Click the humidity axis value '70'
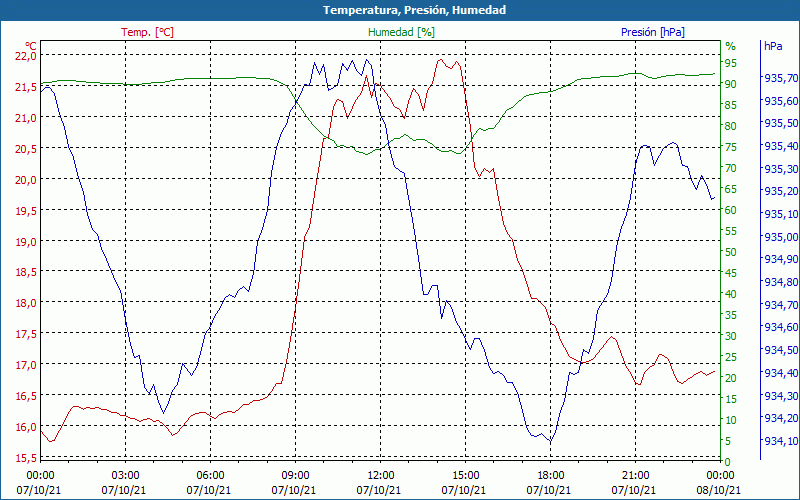 coord(731,168)
